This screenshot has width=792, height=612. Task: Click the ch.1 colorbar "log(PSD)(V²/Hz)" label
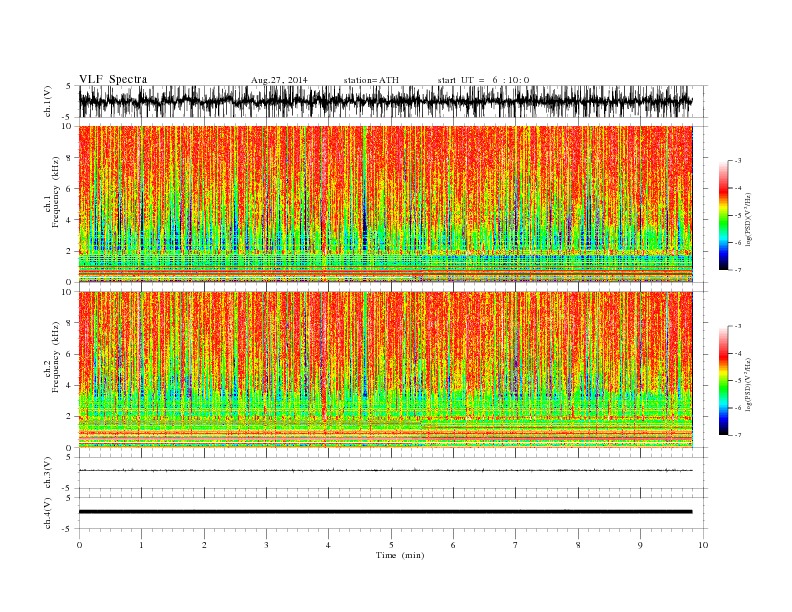coord(748,220)
